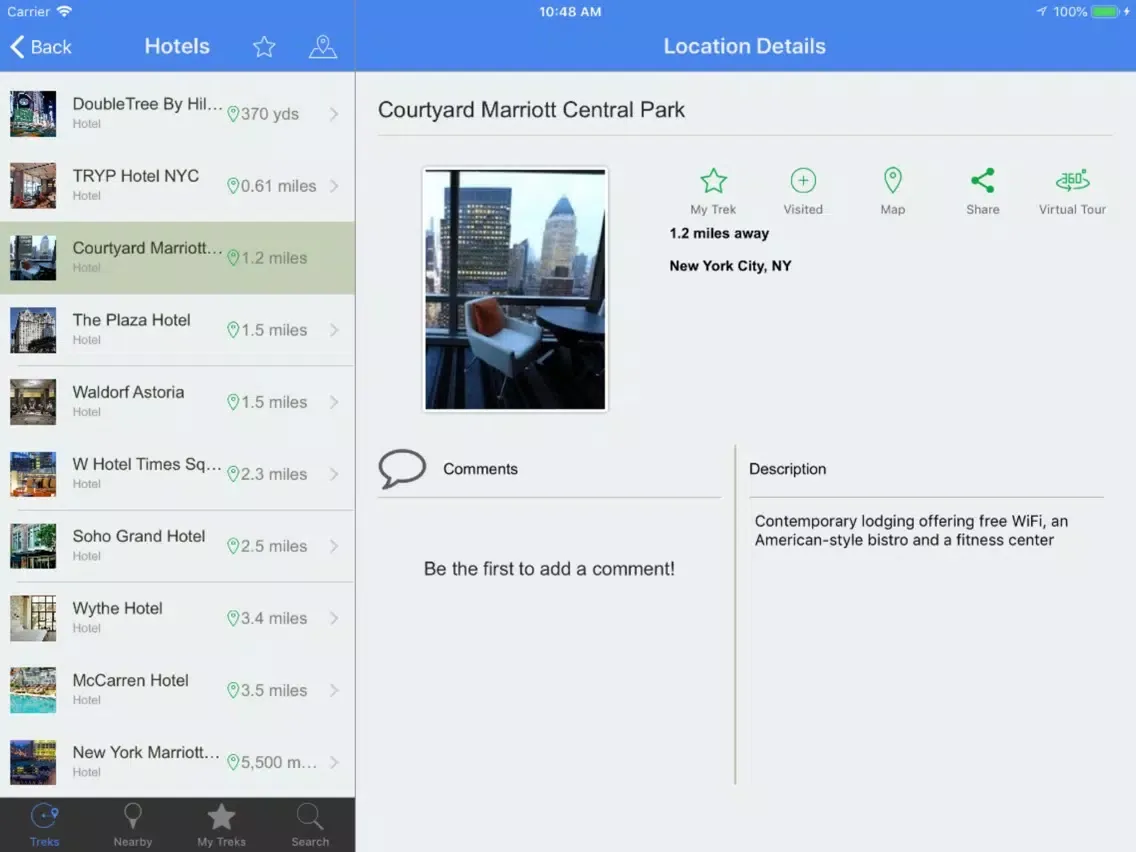Viewport: 1136px width, 852px height.
Task: Tap distance pin beside 1.2 miles
Action: (x=233, y=258)
